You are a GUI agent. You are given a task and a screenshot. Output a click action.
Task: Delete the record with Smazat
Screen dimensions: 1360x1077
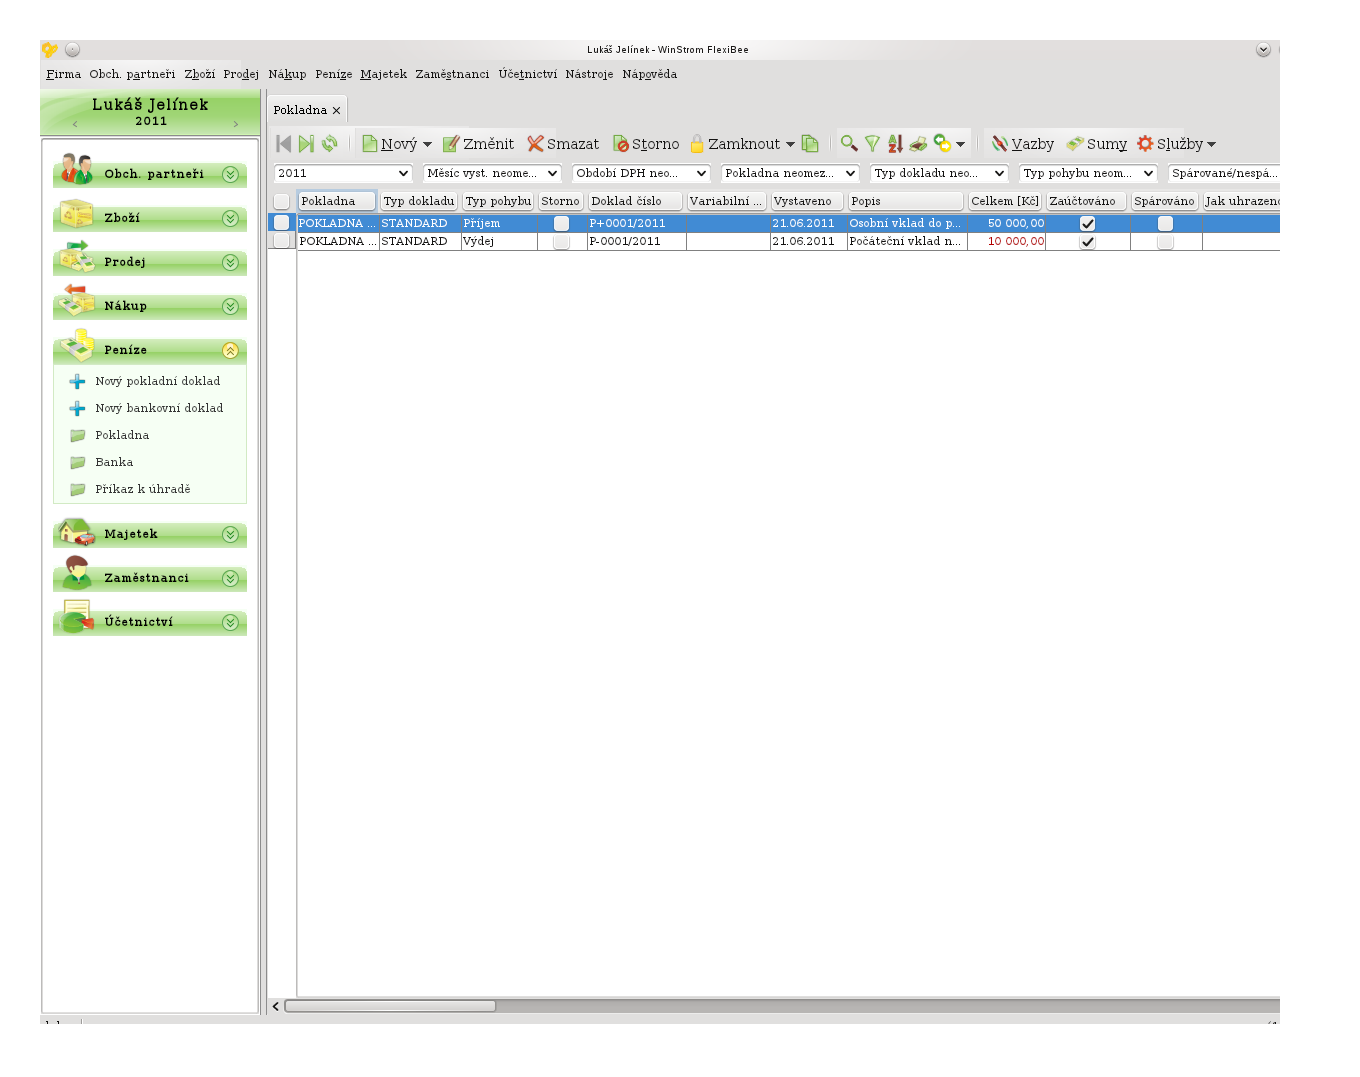(563, 144)
